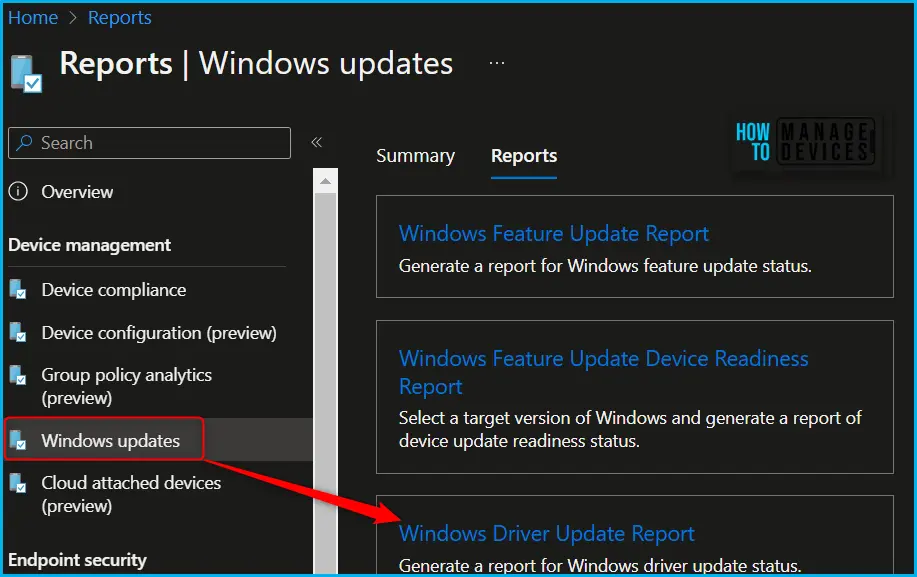Viewport: 917px width, 577px height.
Task: Click the Reports header device icon
Action: [26, 73]
